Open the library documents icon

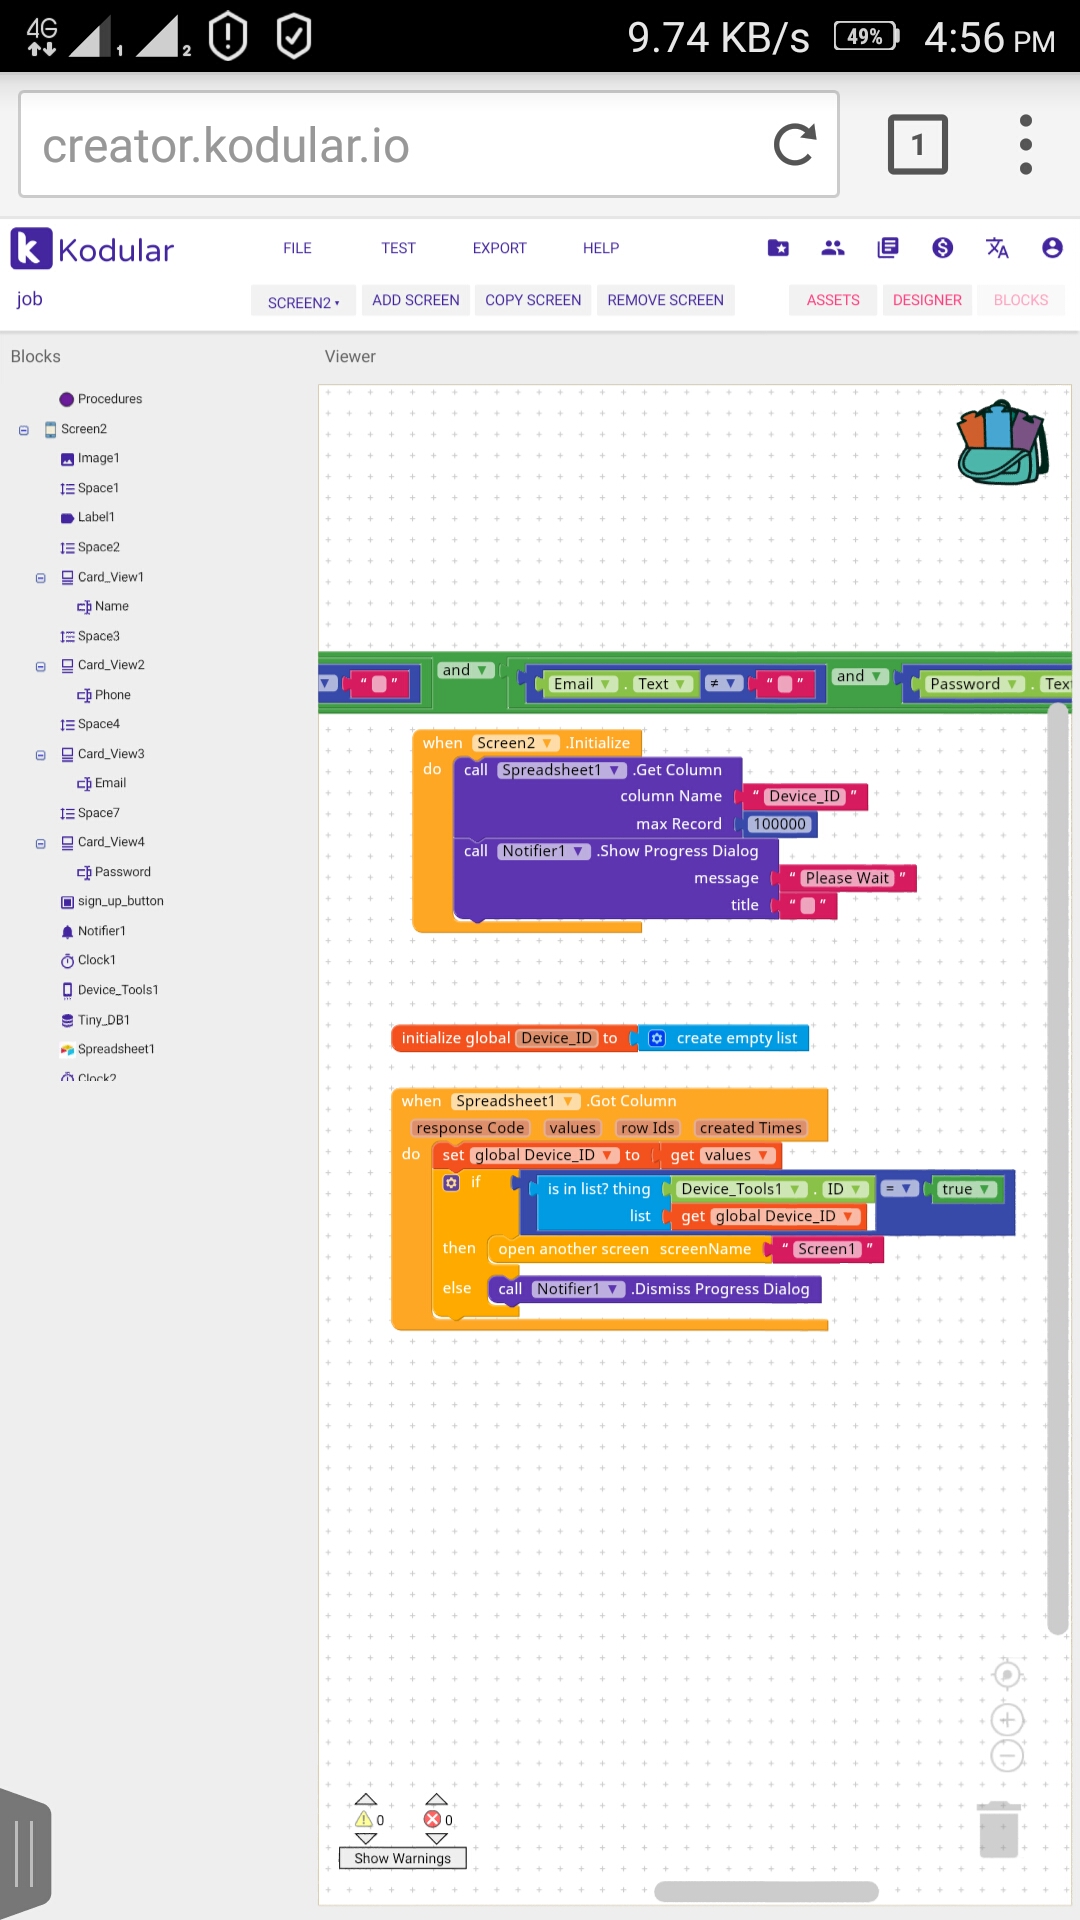[x=887, y=248]
